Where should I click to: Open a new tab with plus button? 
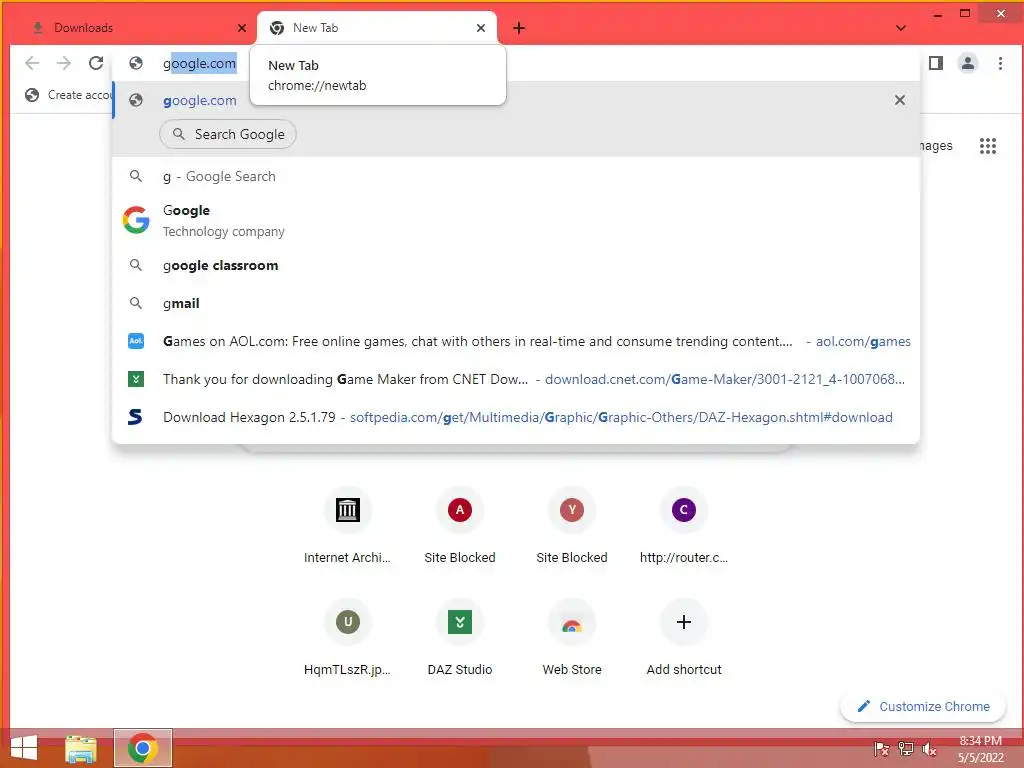click(x=519, y=28)
